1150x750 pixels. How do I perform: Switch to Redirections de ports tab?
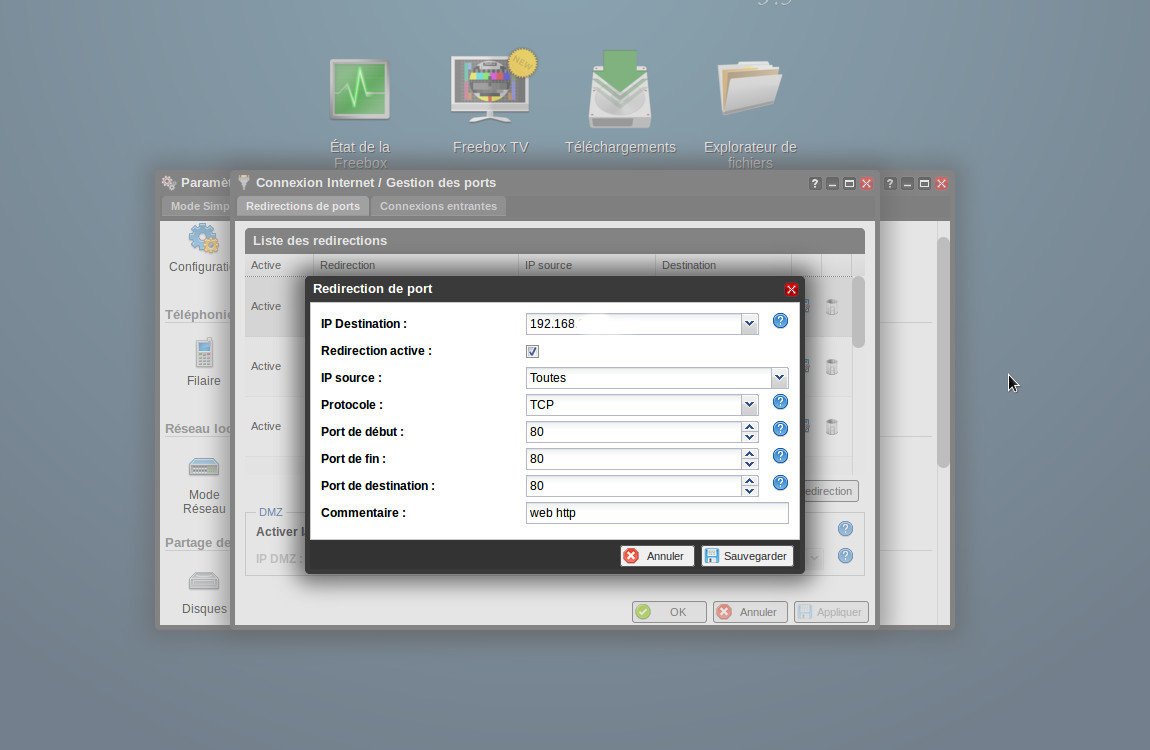303,206
